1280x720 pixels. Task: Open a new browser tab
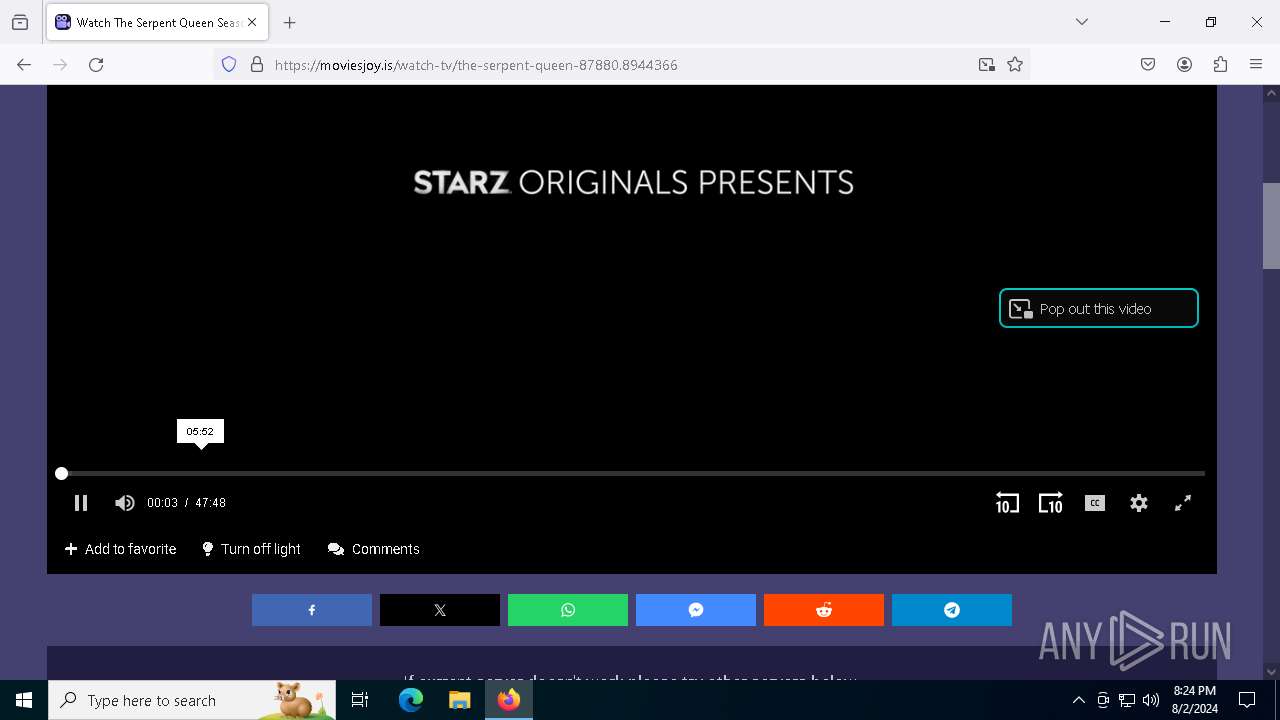point(289,22)
